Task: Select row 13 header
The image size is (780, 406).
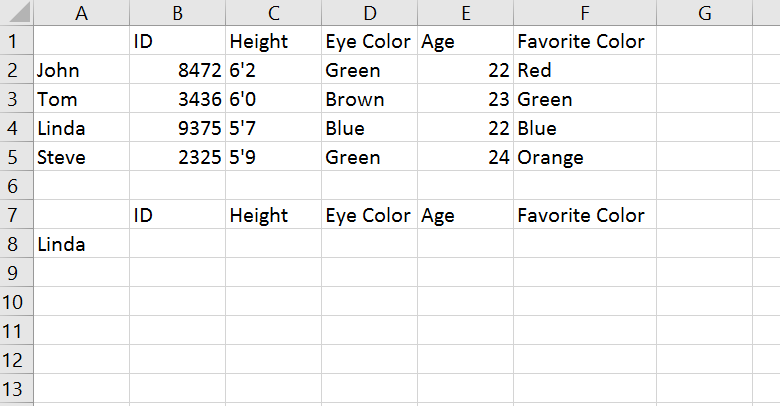Action: pos(16,389)
